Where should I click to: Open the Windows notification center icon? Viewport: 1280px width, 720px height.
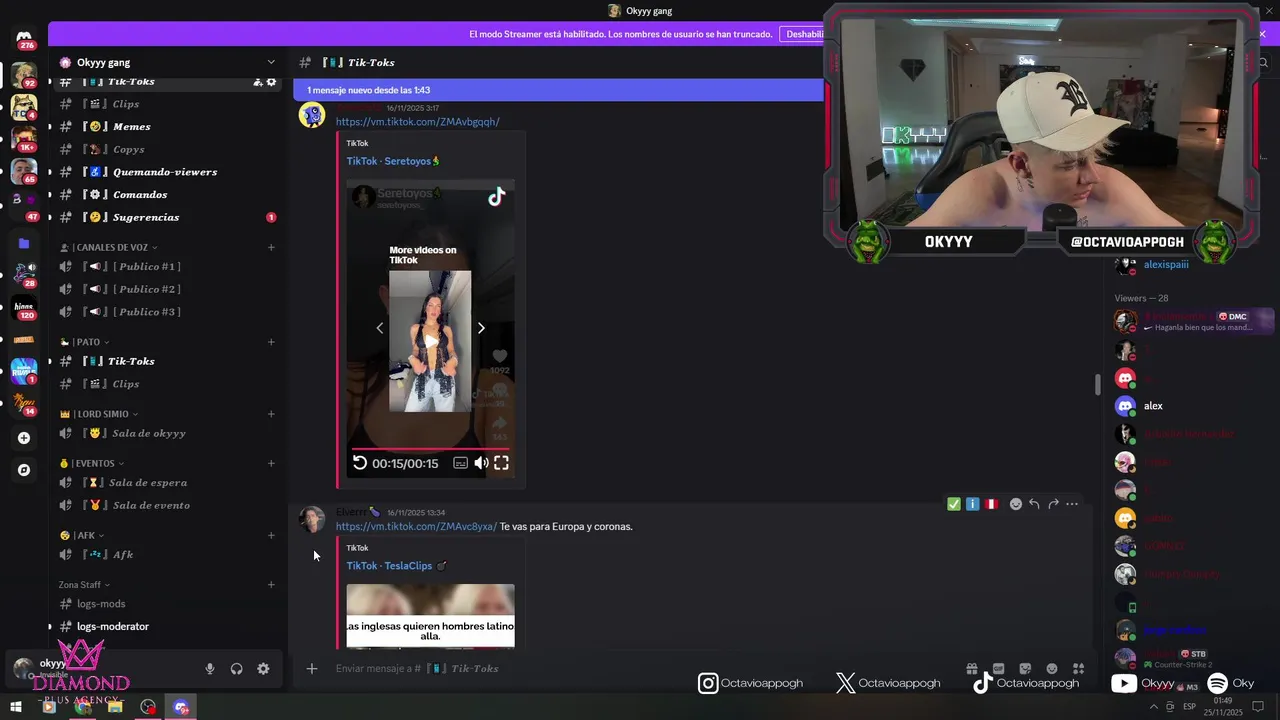[x=1259, y=707]
